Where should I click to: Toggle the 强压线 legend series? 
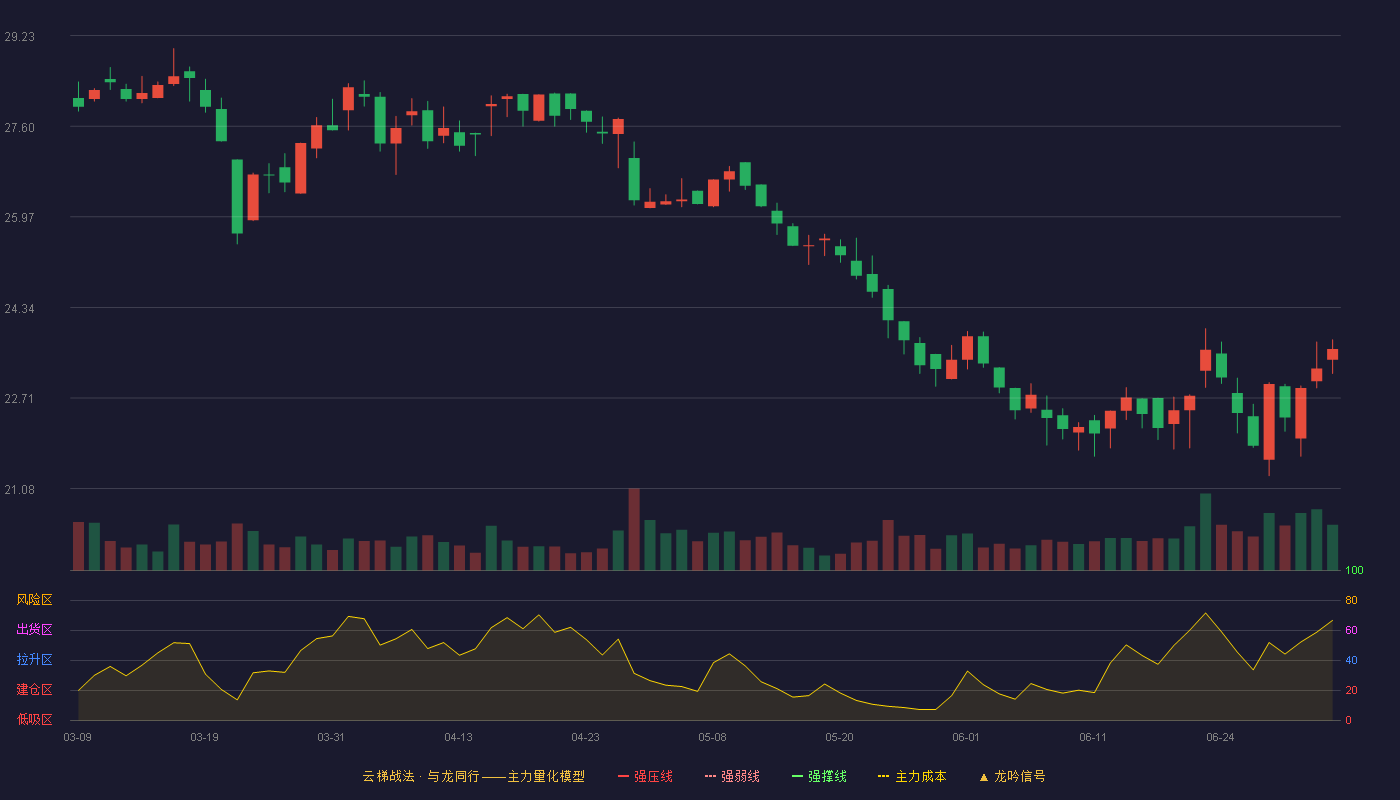coord(645,776)
